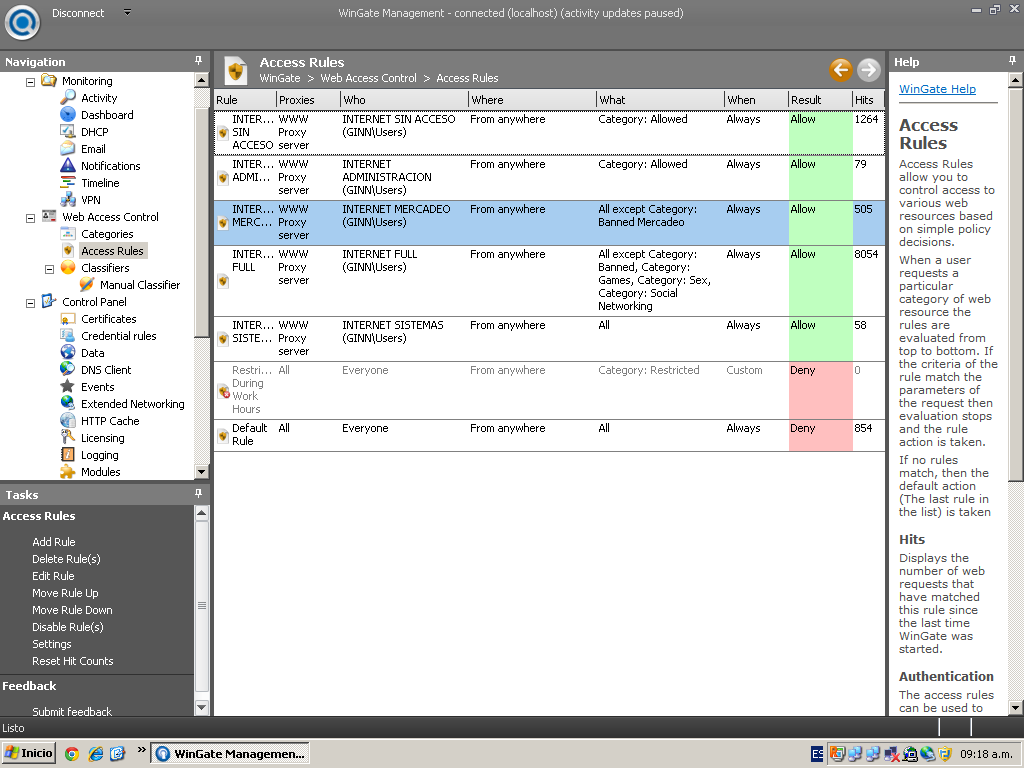Viewport: 1024px width, 768px height.
Task: Click the Add Rule task
Action: pos(54,542)
